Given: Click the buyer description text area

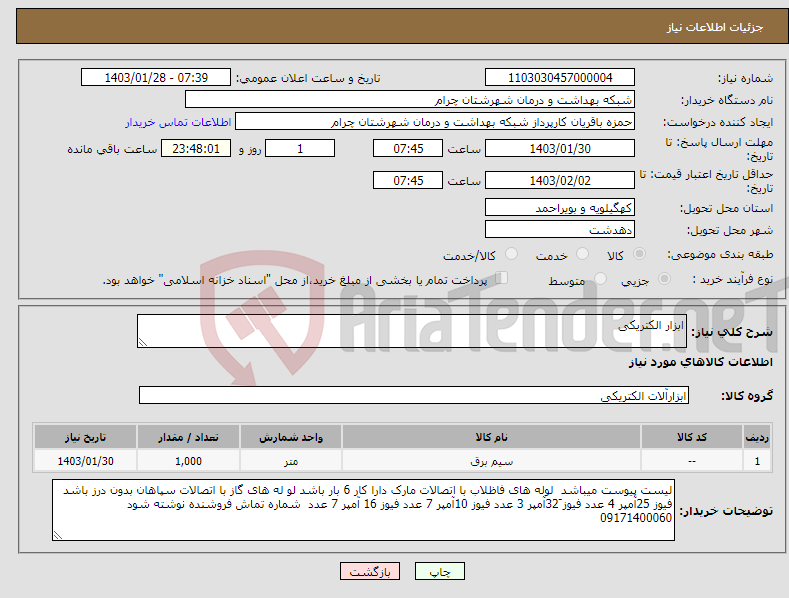Looking at the screenshot, I should click(x=363, y=510).
